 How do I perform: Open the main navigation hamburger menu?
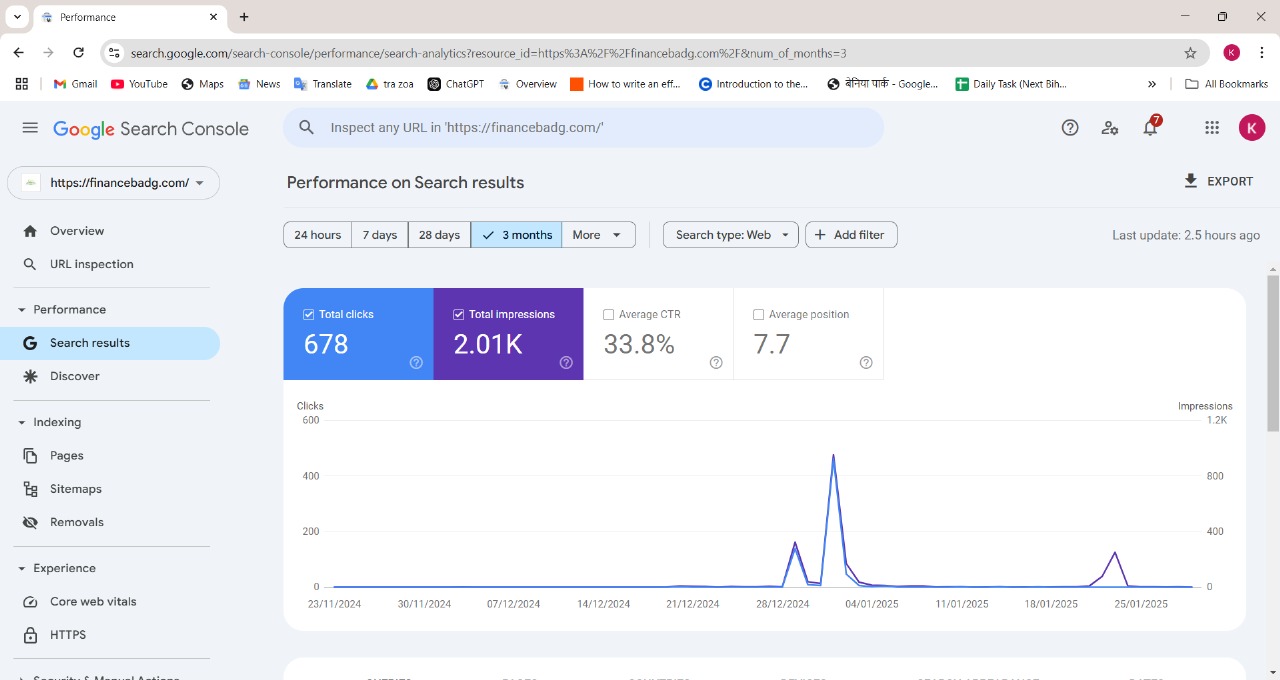click(x=30, y=128)
